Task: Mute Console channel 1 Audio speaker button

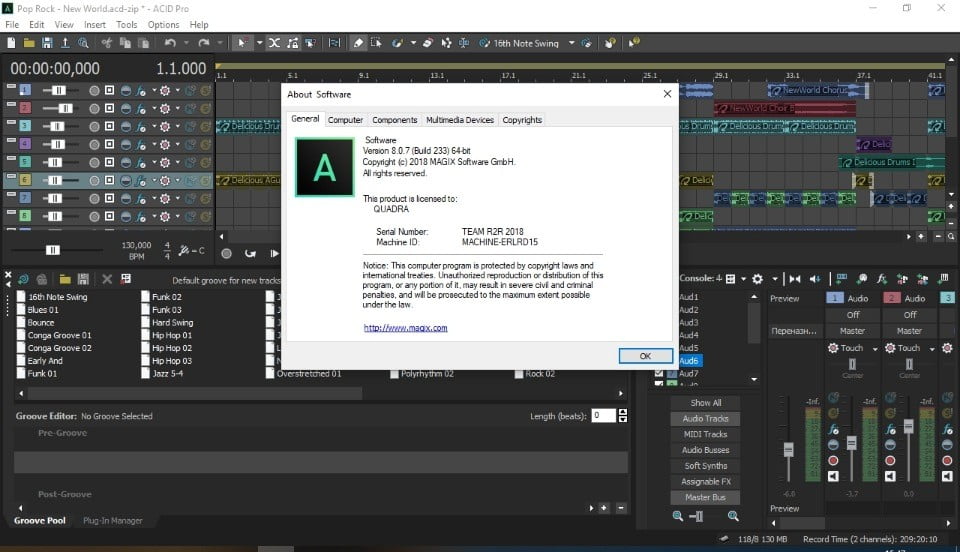Action: (833, 476)
